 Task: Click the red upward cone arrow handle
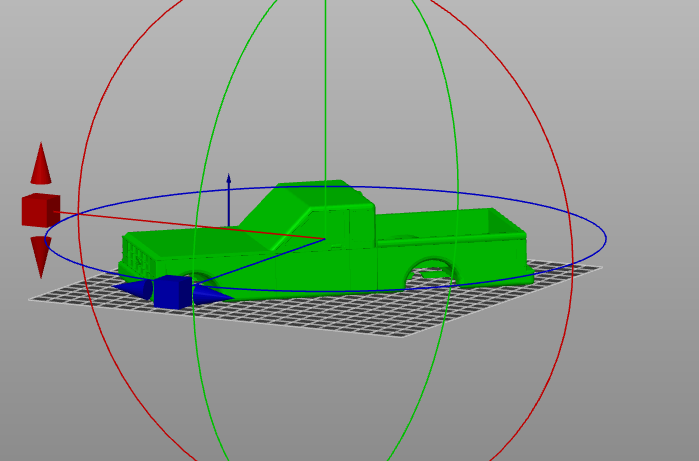[40, 166]
